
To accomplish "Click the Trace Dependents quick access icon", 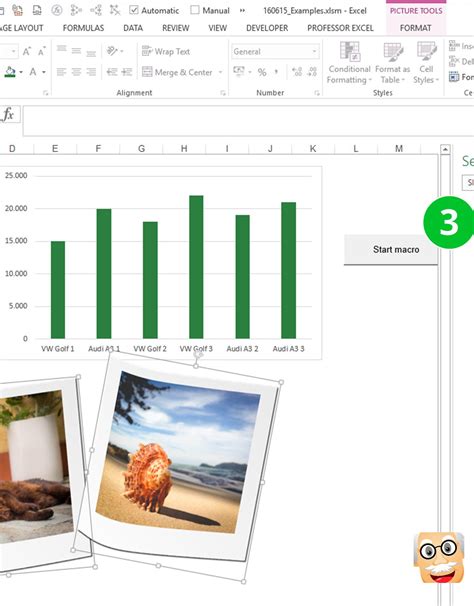I will pos(96,10).
